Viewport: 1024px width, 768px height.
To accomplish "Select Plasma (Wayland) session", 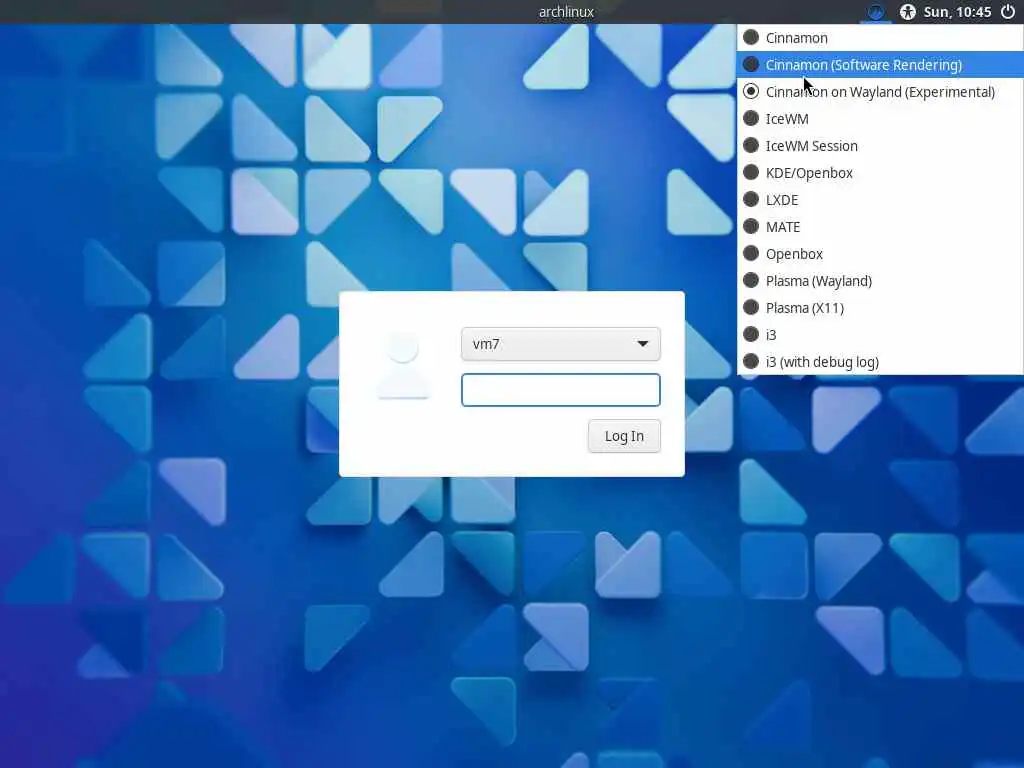I will (x=880, y=281).
